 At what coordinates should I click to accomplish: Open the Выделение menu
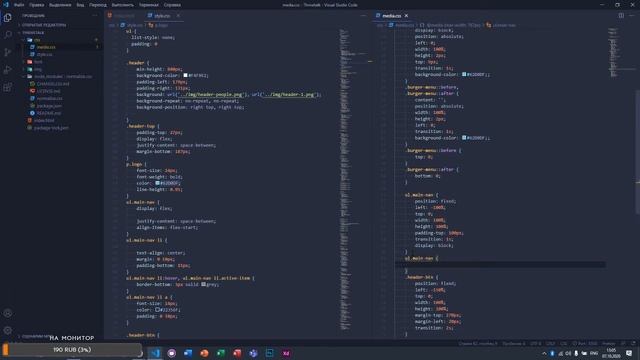pyautogui.click(x=60, y=5)
